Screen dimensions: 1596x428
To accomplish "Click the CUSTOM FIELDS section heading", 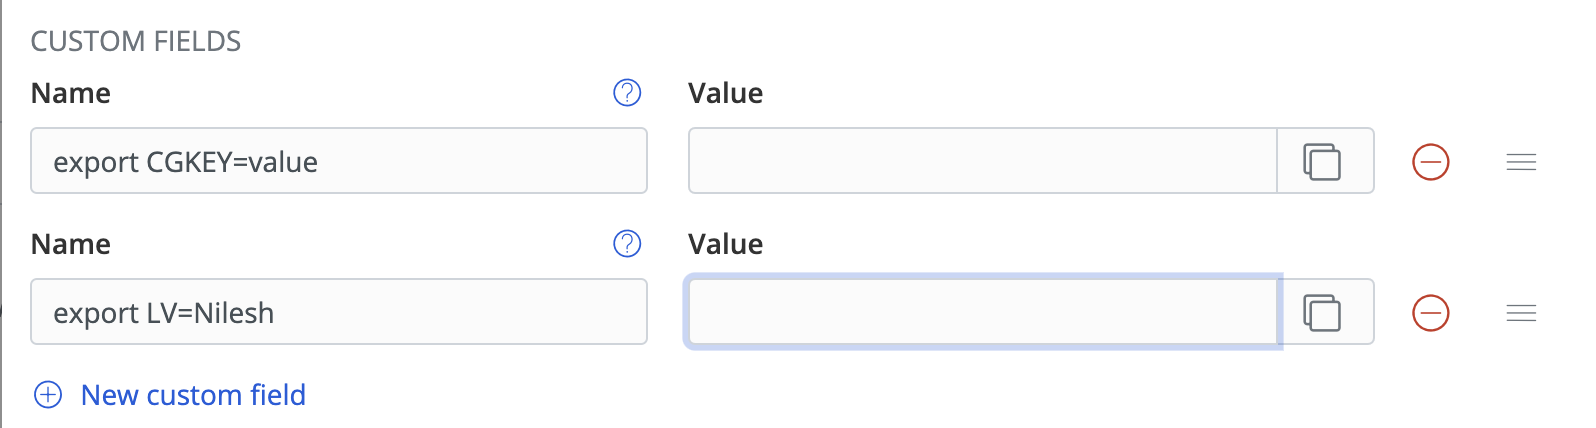I will [x=136, y=41].
